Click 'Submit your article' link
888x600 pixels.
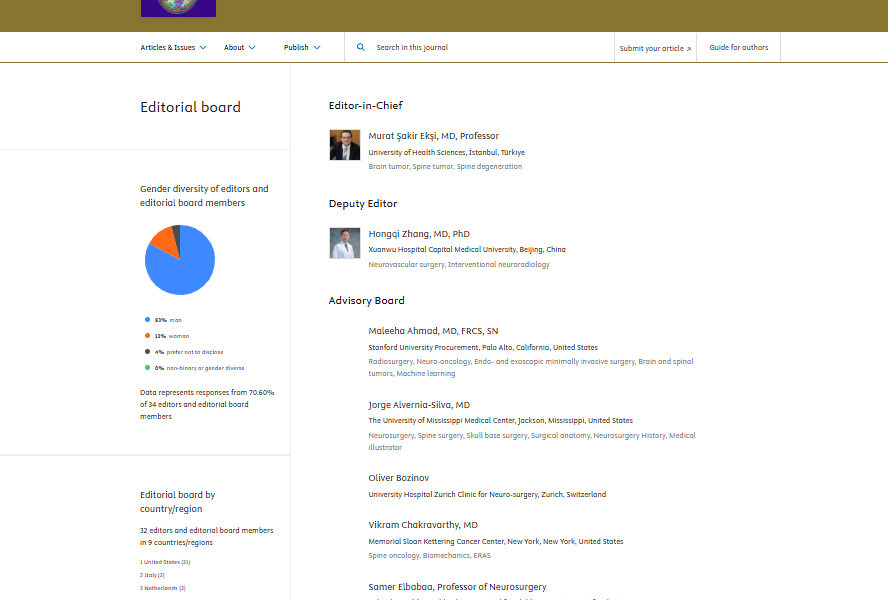(655, 48)
